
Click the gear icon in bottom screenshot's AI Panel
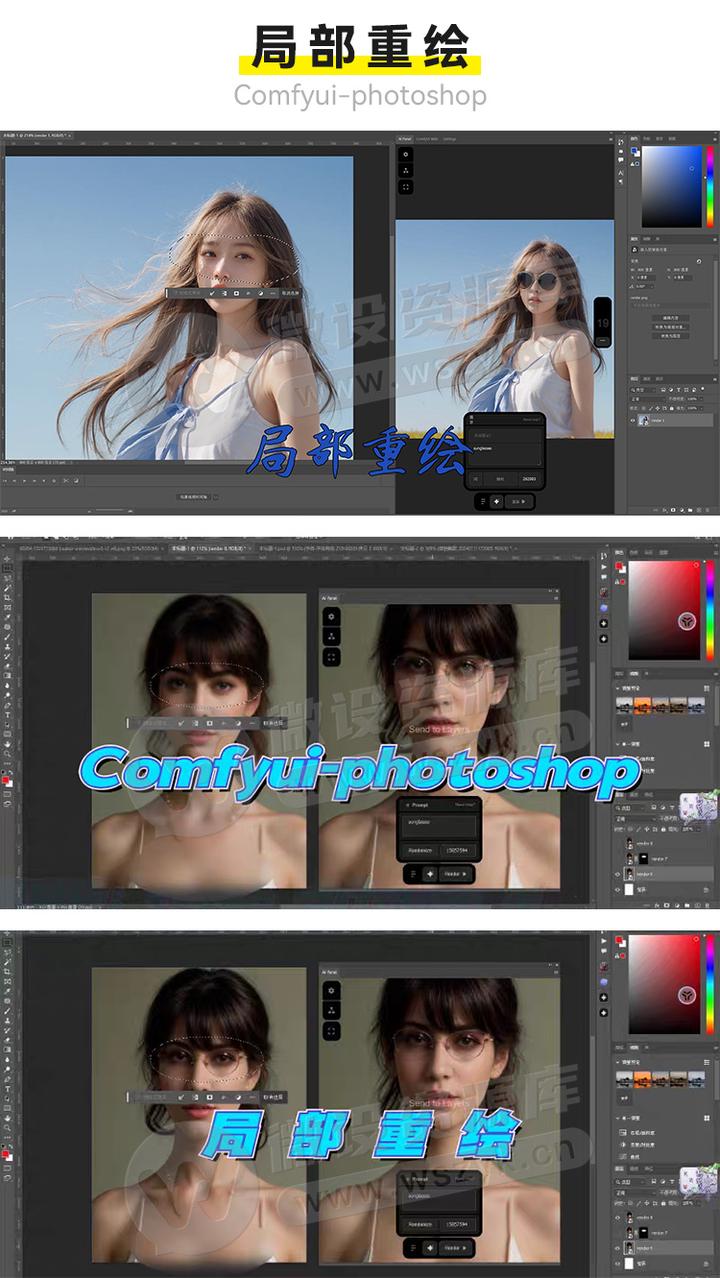[x=331, y=991]
